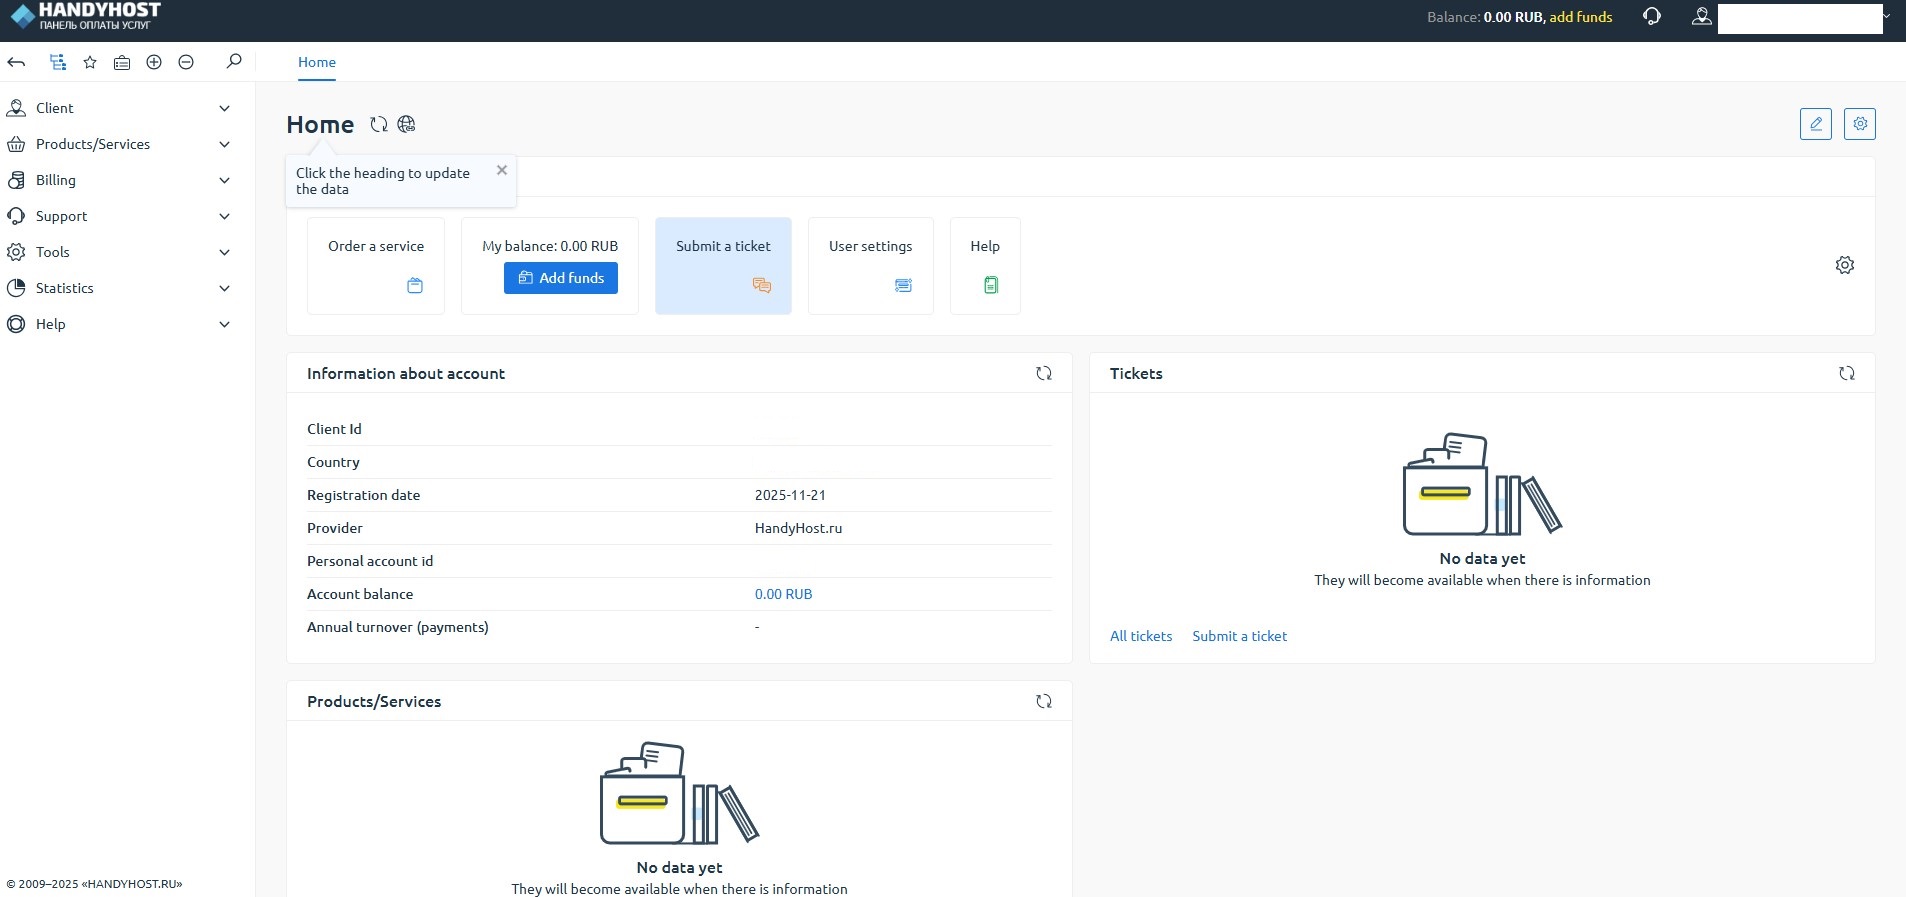Collapse all menu items minus icon
This screenshot has height=897, width=1906.
[x=186, y=62]
